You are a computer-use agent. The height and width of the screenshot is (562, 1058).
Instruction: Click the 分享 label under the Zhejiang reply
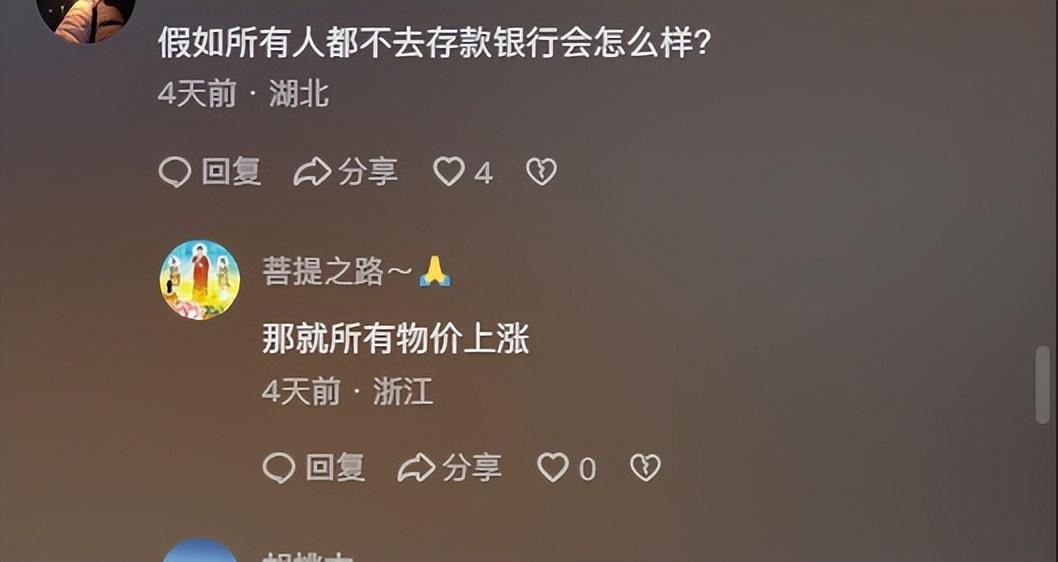472,468
